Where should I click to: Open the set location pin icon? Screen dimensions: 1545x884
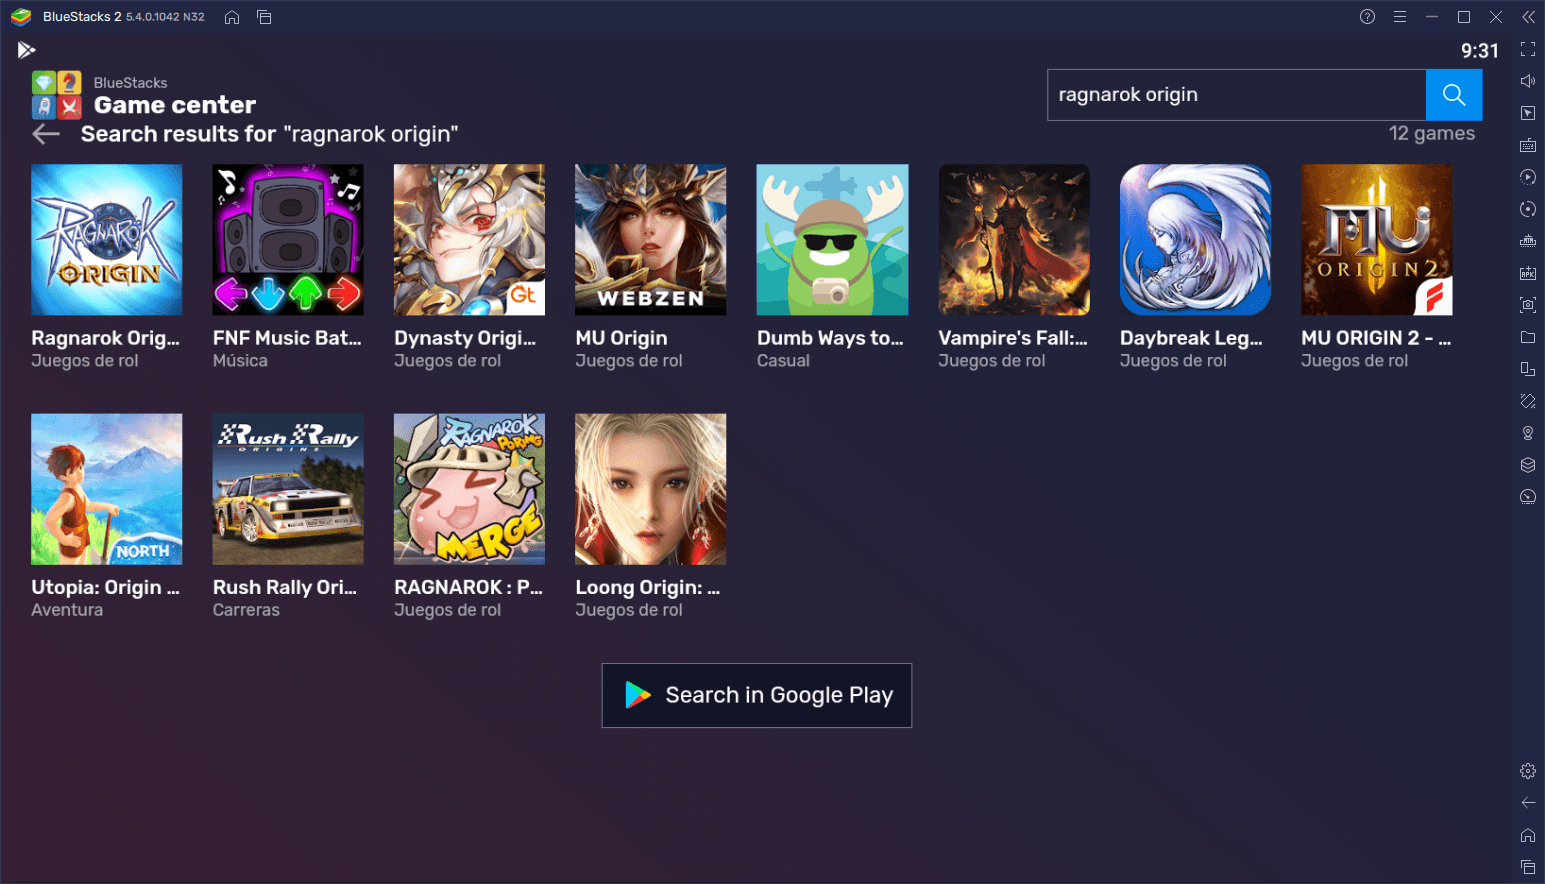[x=1528, y=433]
